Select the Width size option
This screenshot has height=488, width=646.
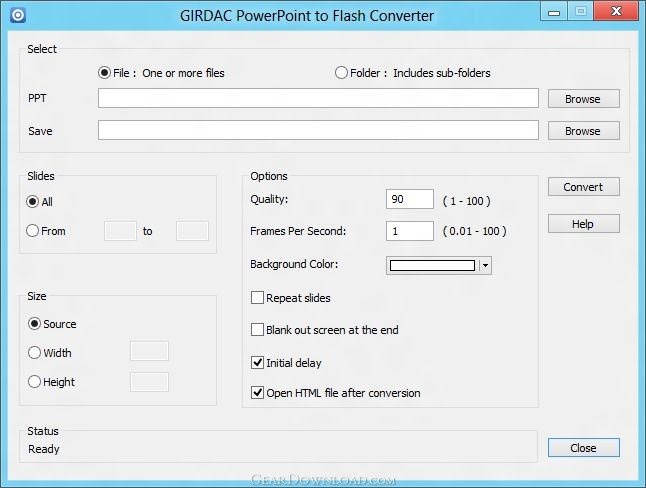tap(34, 352)
